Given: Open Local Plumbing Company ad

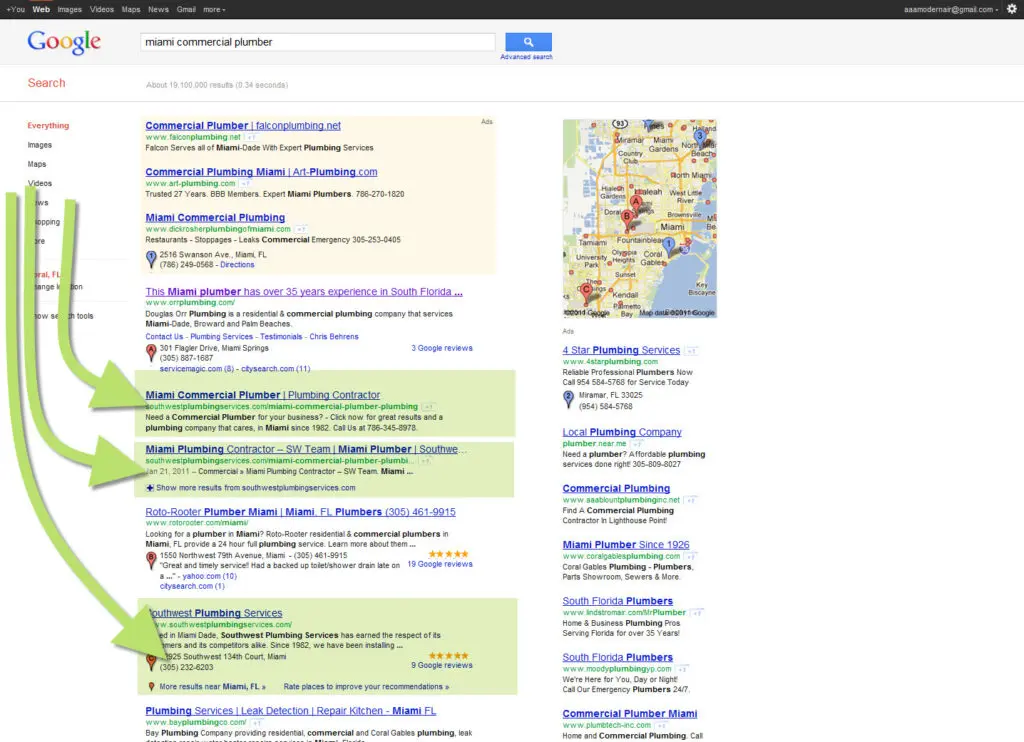Looking at the screenshot, I should click(622, 432).
